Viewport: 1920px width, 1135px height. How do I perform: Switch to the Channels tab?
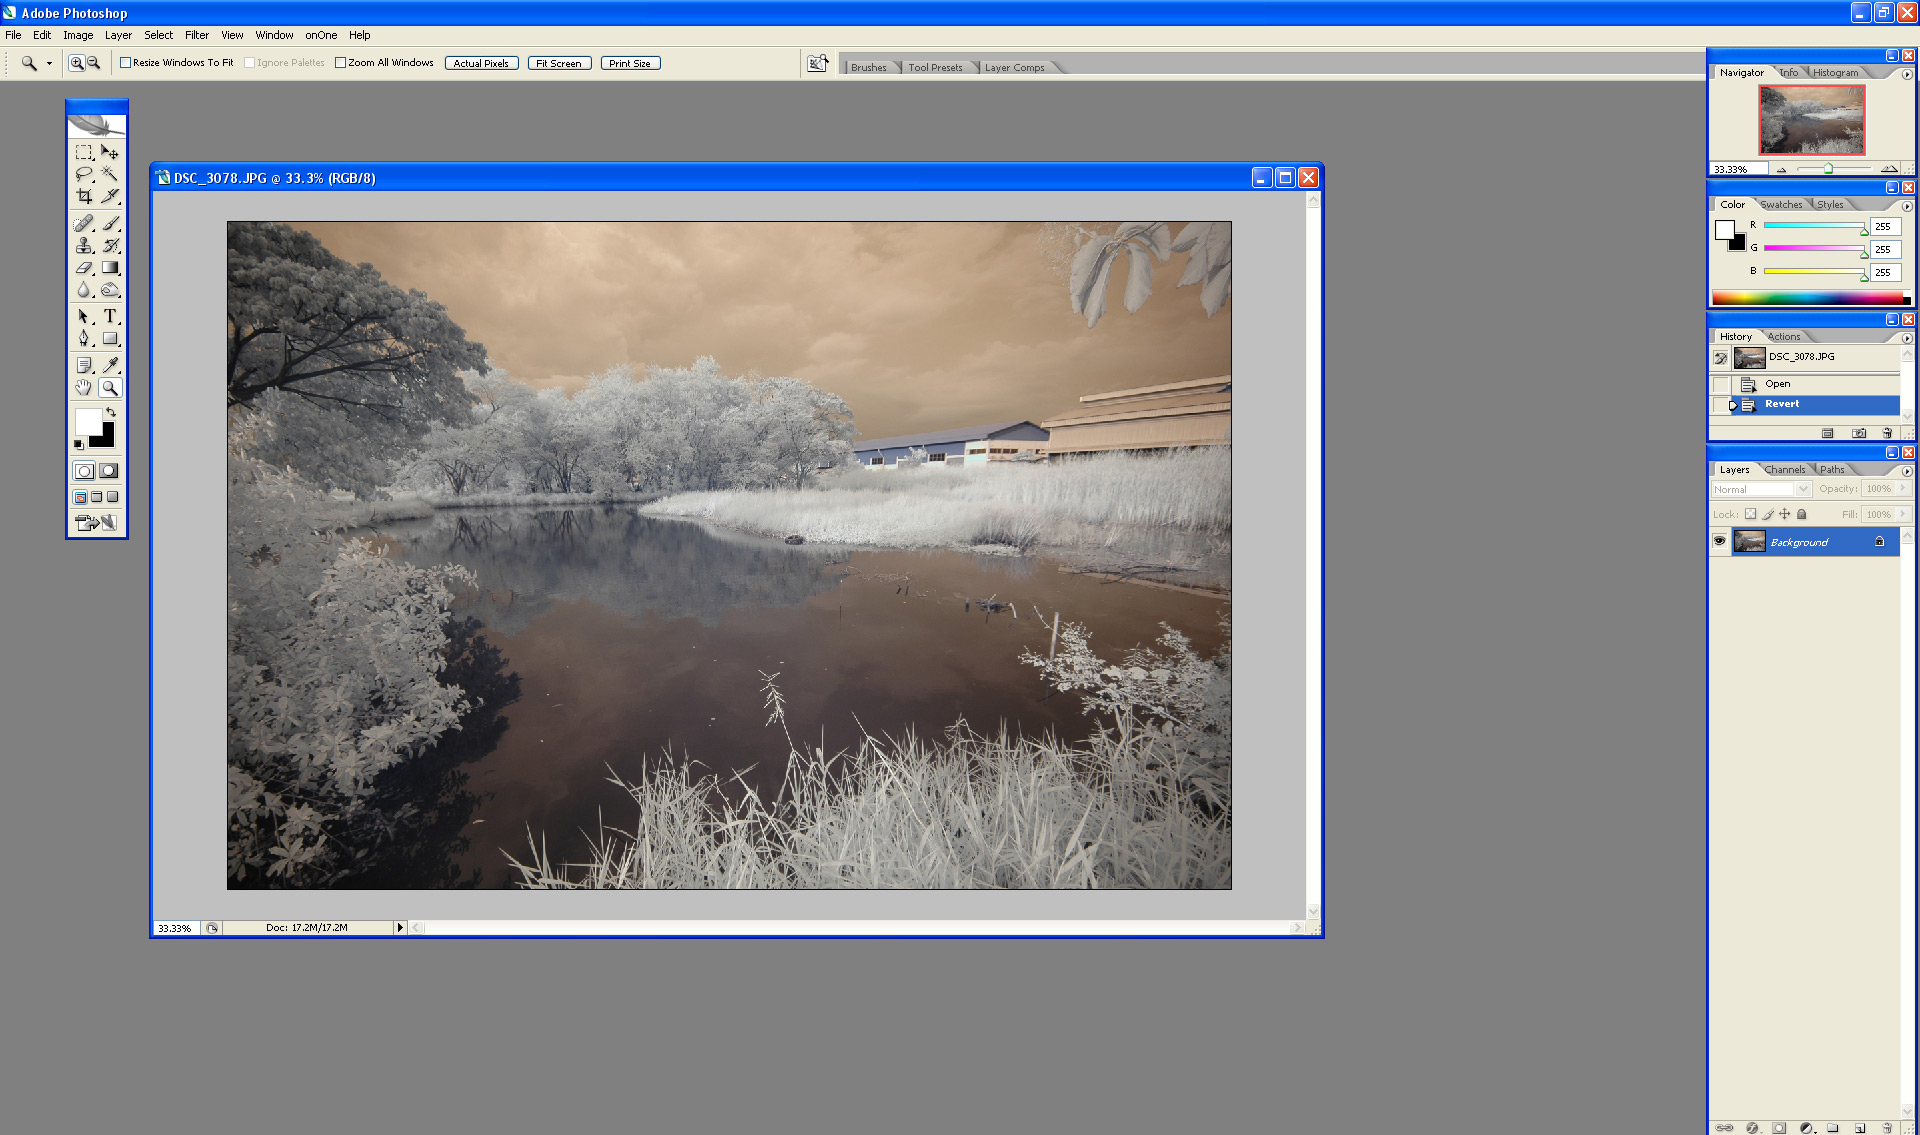(1785, 470)
